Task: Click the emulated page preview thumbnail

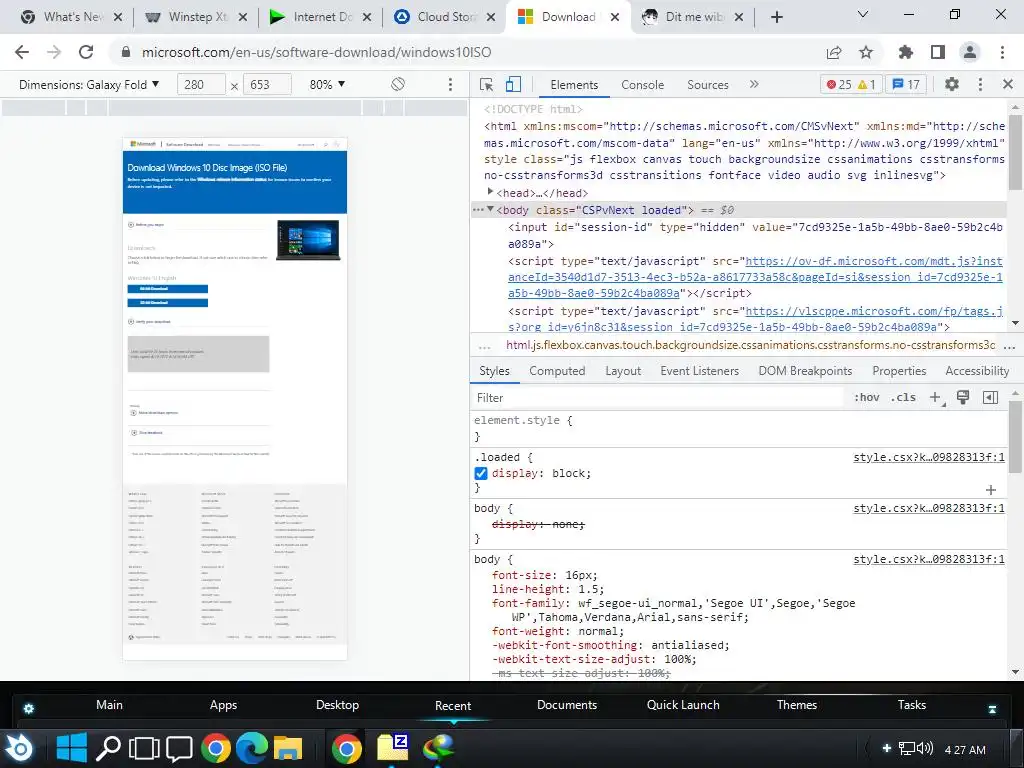Action: coord(235,399)
